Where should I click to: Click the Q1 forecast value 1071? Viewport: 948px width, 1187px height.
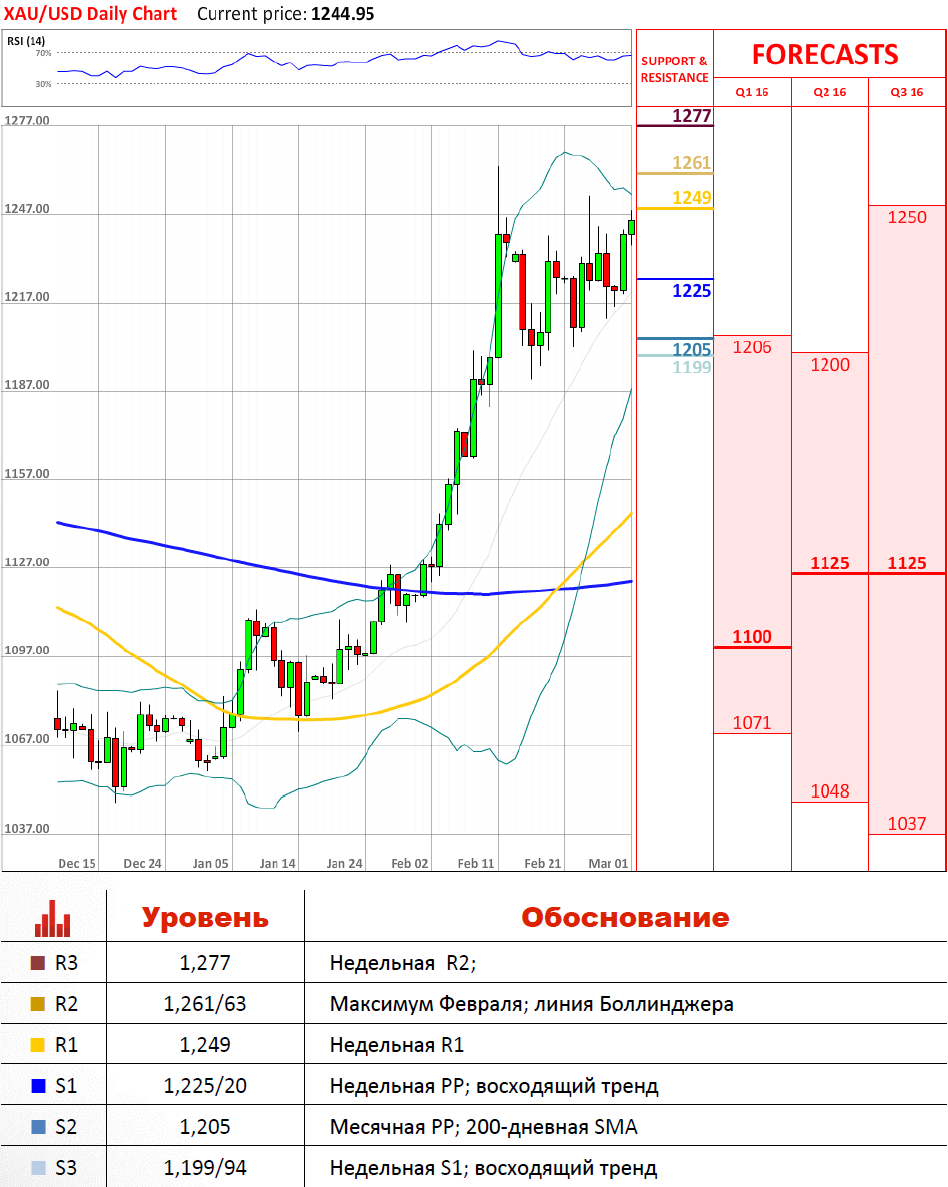[752, 723]
